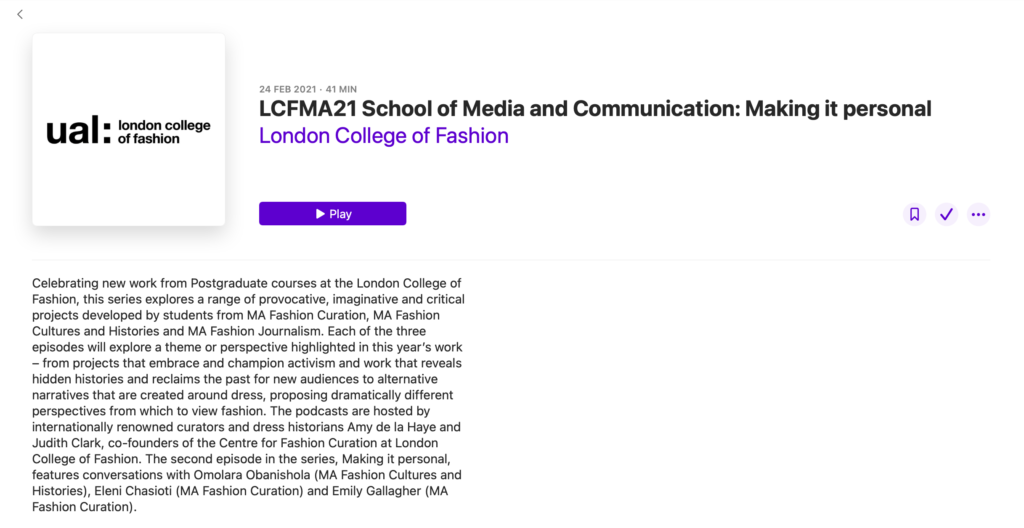Save episode with the bookmark icon
1024x528 pixels.
click(914, 214)
